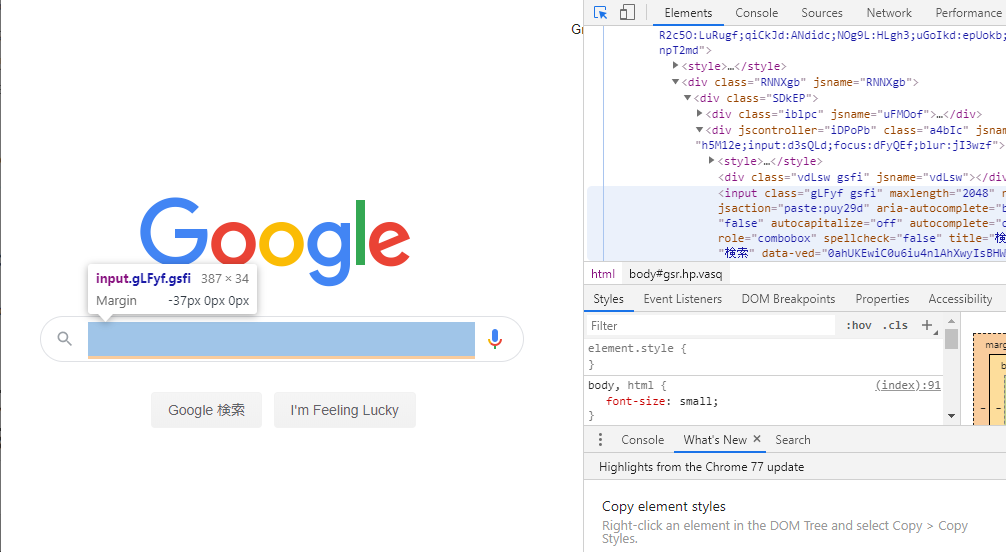Viewport: 1006px width, 552px height.
Task: Open the drawer's three-dot menu
Action: 600,440
